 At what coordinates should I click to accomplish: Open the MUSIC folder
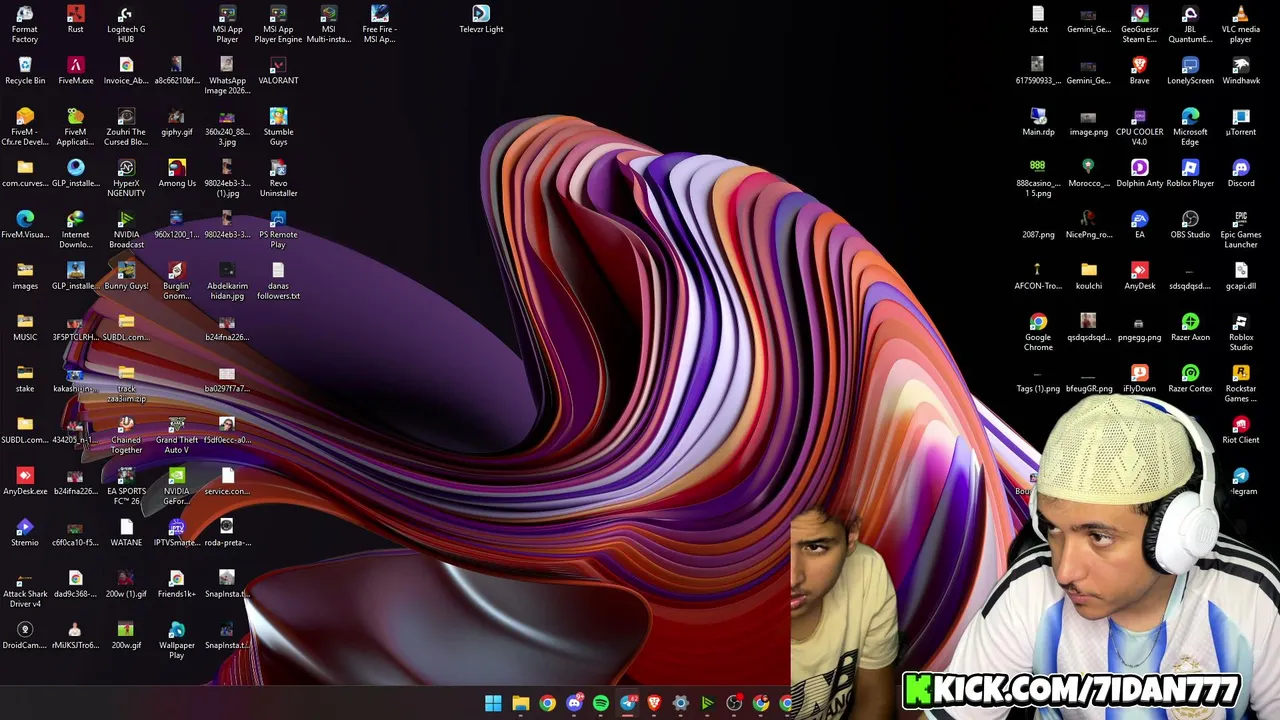point(25,327)
